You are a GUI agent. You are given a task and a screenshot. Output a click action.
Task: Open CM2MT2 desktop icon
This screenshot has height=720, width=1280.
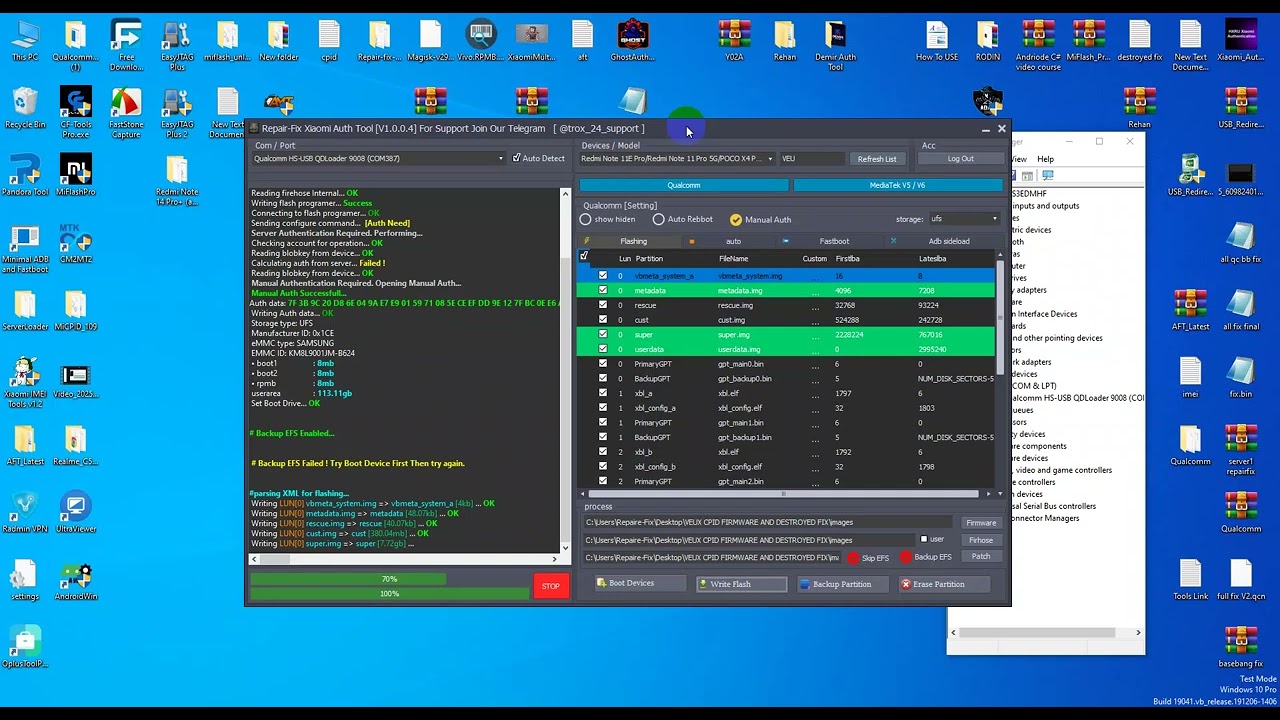coord(76,244)
